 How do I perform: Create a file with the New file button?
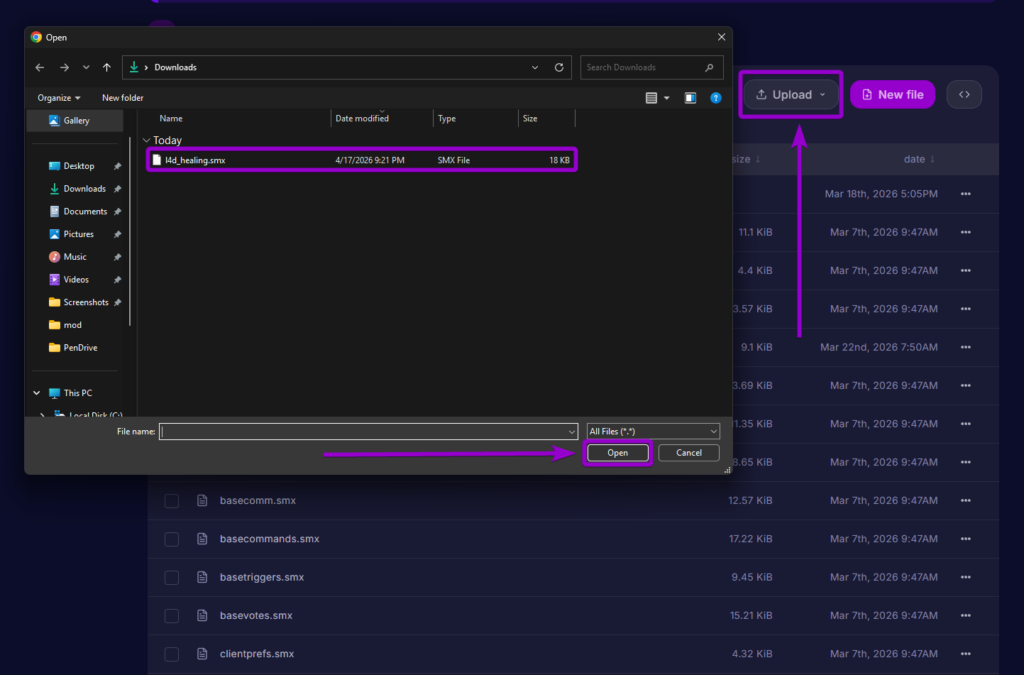[x=891, y=94]
